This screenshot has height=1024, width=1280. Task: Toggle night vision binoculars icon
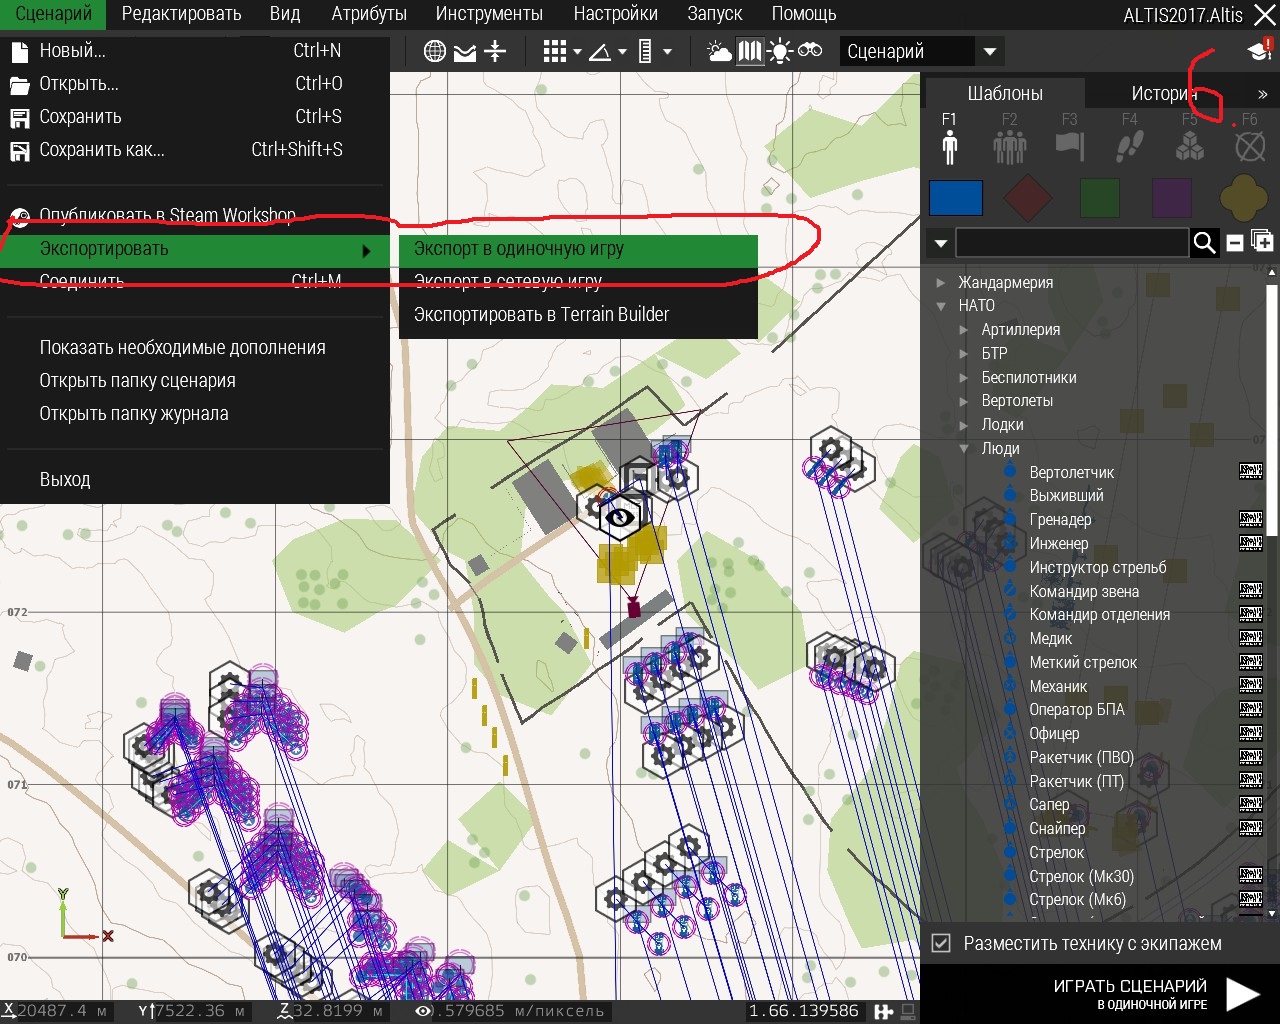(810, 51)
